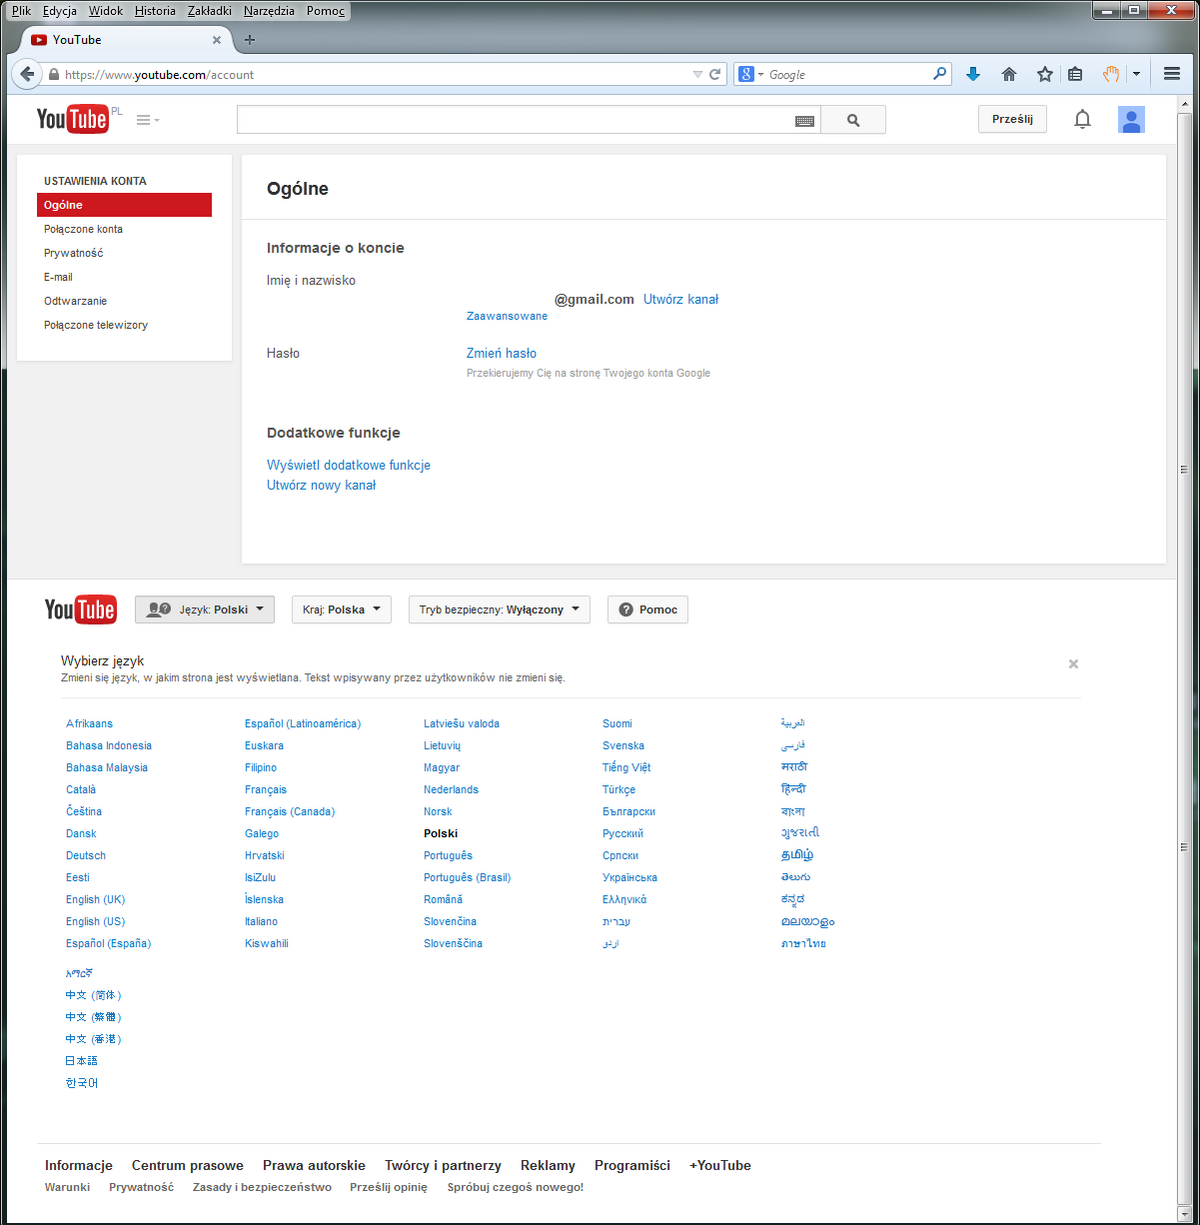1200x1225 pixels.
Task: Open the Narzędzia menu
Action: point(269,11)
